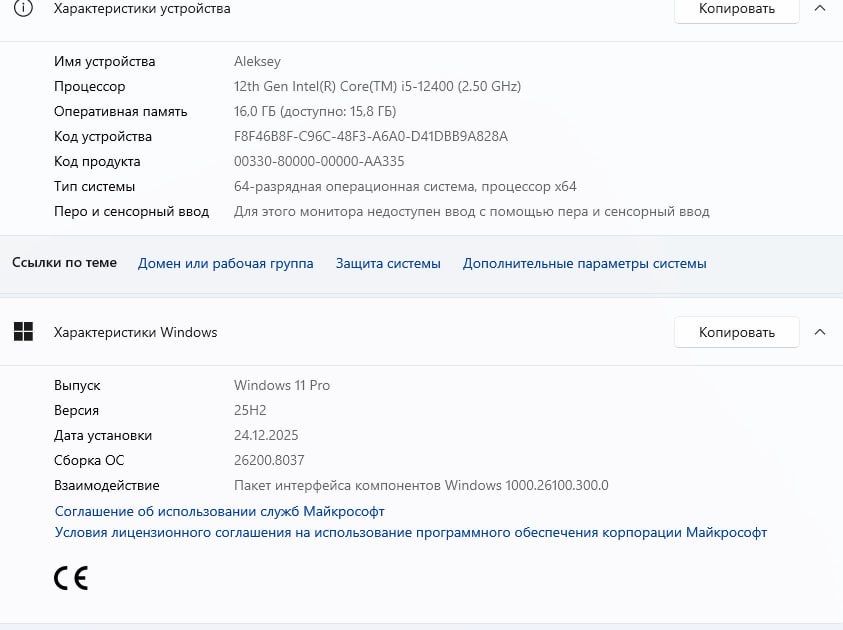The image size is (843, 630).
Task: Select the 64-разрядная system type value
Action: click(x=405, y=187)
